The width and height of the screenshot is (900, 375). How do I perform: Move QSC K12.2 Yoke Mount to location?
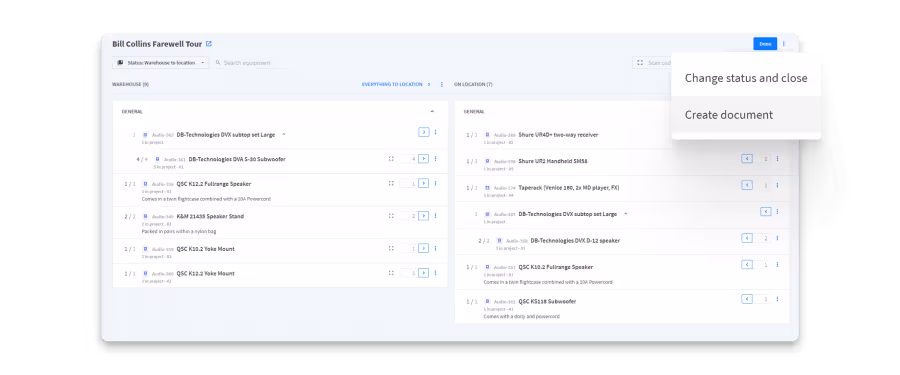pyautogui.click(x=424, y=273)
